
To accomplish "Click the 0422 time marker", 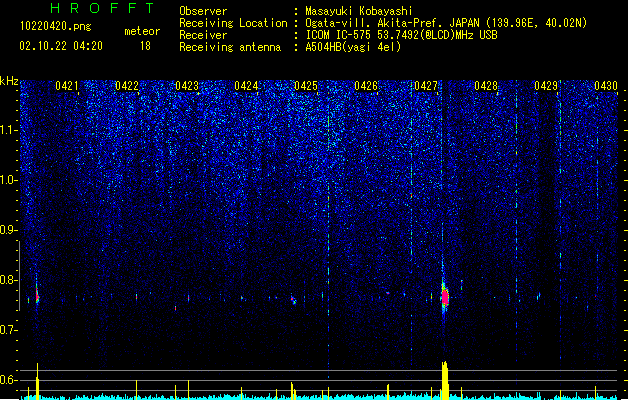I will pyautogui.click(x=127, y=86).
